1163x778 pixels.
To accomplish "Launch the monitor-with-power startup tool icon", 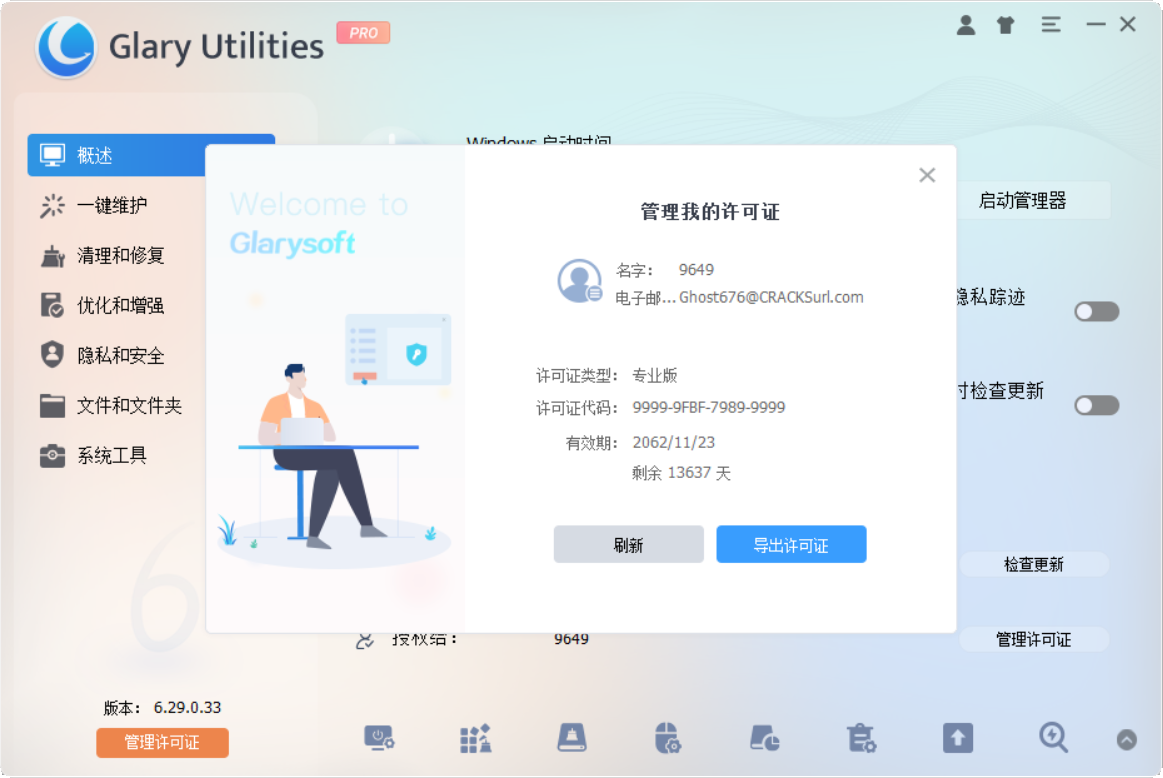I will click(379, 739).
